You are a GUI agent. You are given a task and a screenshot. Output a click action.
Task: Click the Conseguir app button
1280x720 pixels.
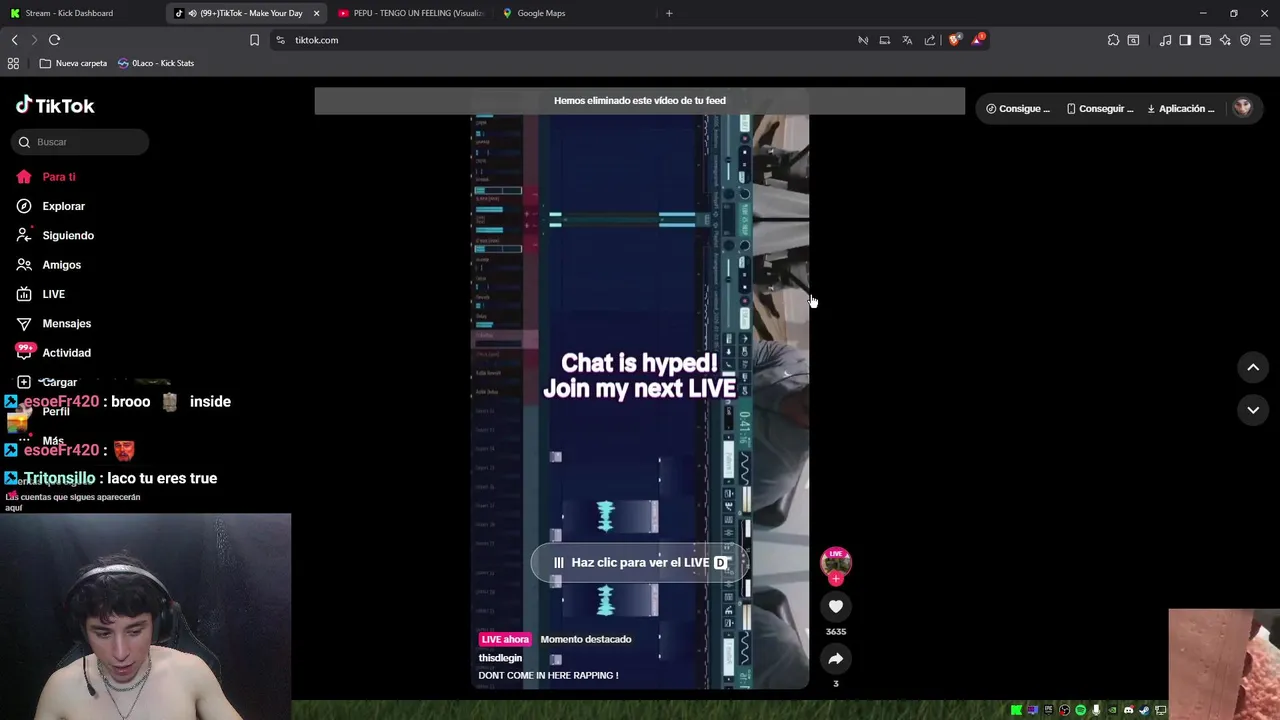(x=1100, y=108)
